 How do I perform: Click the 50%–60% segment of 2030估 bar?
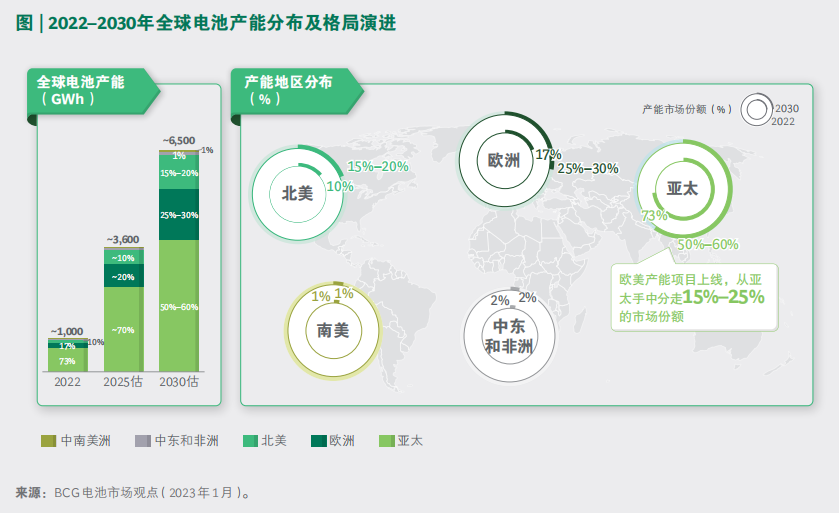[x=179, y=306]
